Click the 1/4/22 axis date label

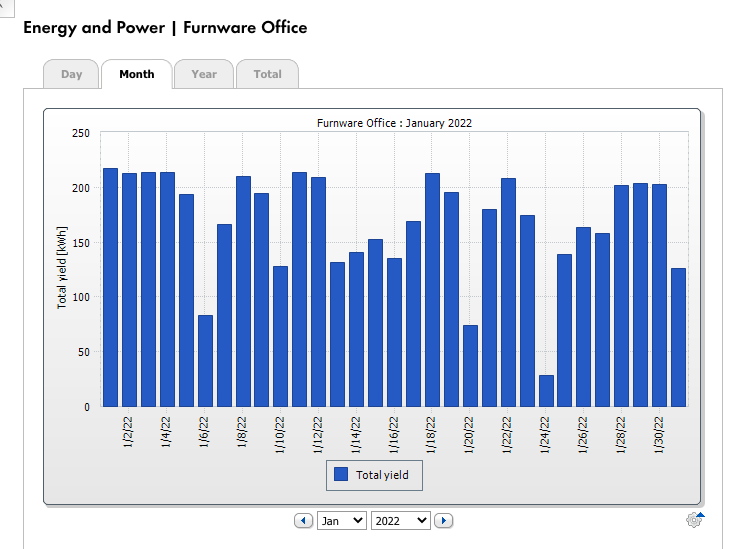tap(165, 432)
